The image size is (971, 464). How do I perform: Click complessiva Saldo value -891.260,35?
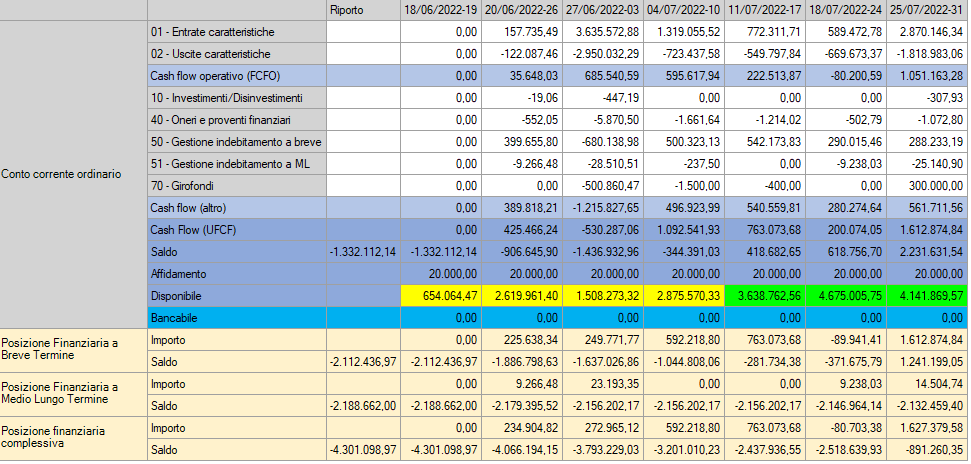929,450
